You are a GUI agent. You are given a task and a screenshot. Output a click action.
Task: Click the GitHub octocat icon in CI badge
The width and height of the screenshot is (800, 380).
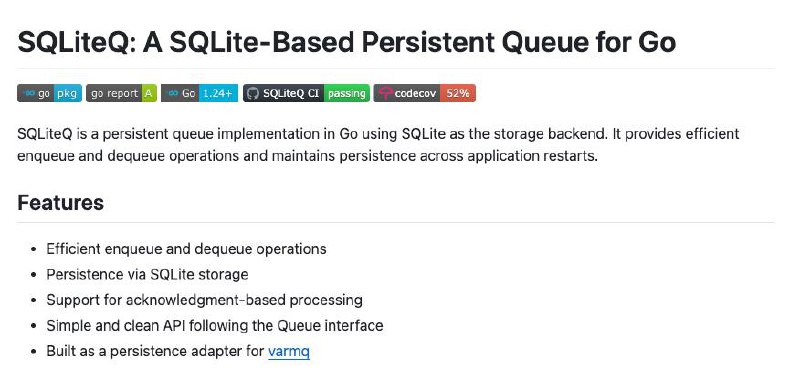click(x=252, y=93)
